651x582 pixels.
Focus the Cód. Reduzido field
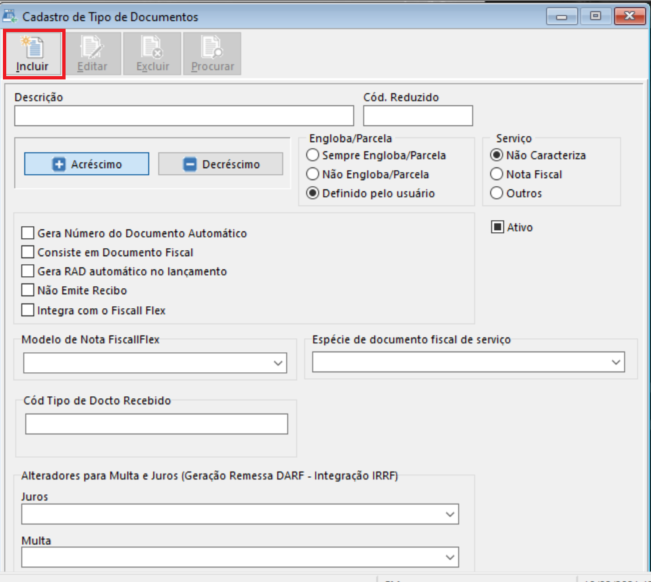[418, 115]
